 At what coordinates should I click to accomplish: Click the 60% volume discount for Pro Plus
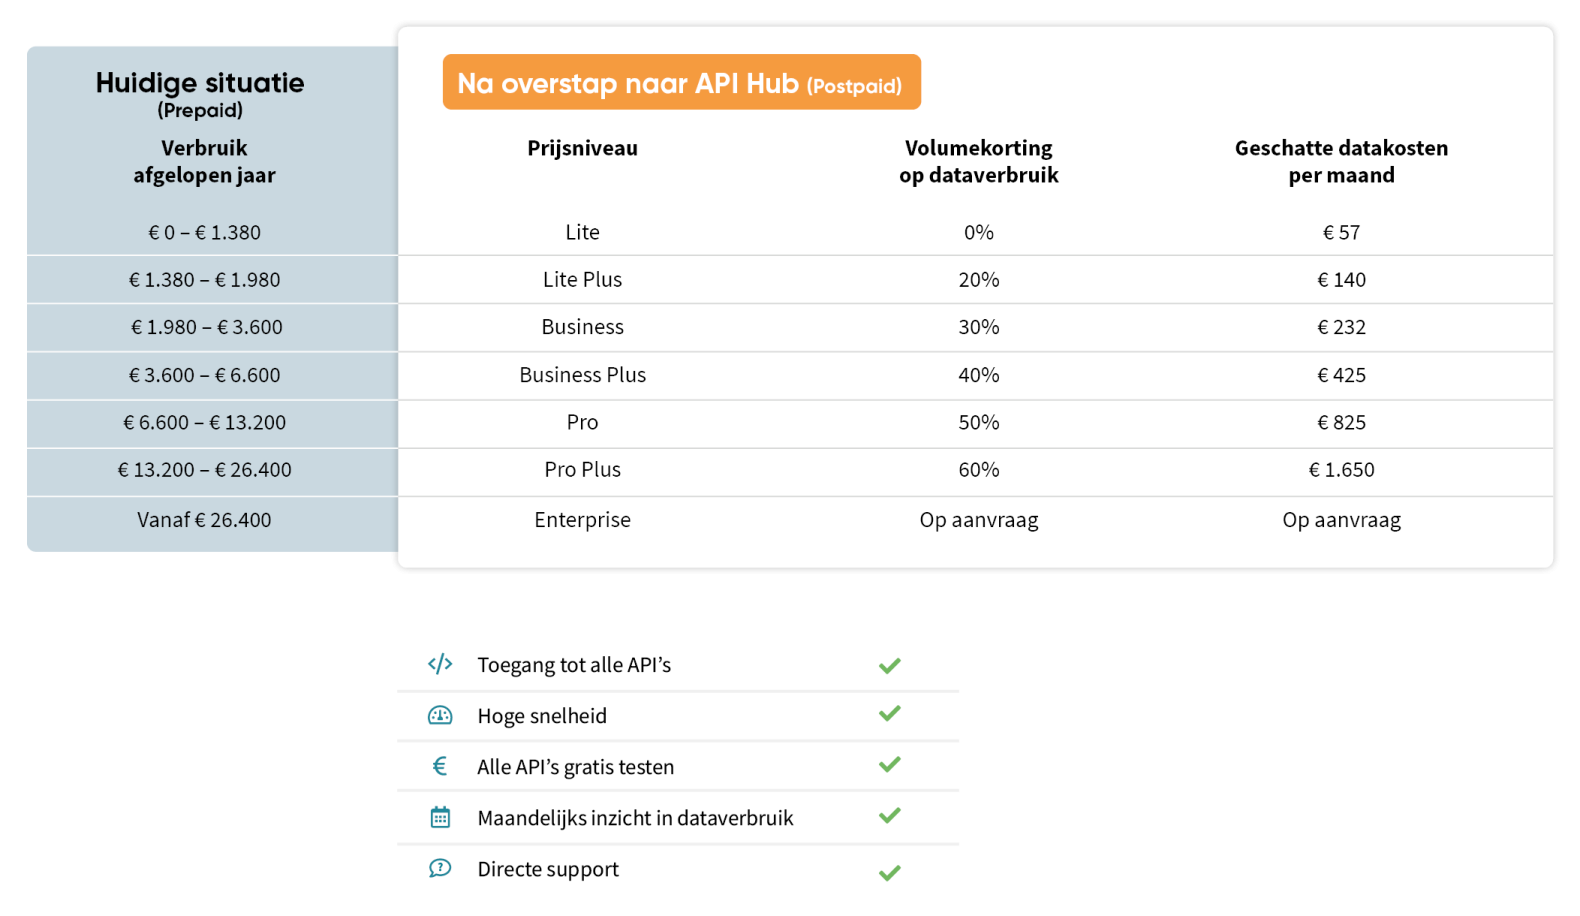[x=978, y=470]
